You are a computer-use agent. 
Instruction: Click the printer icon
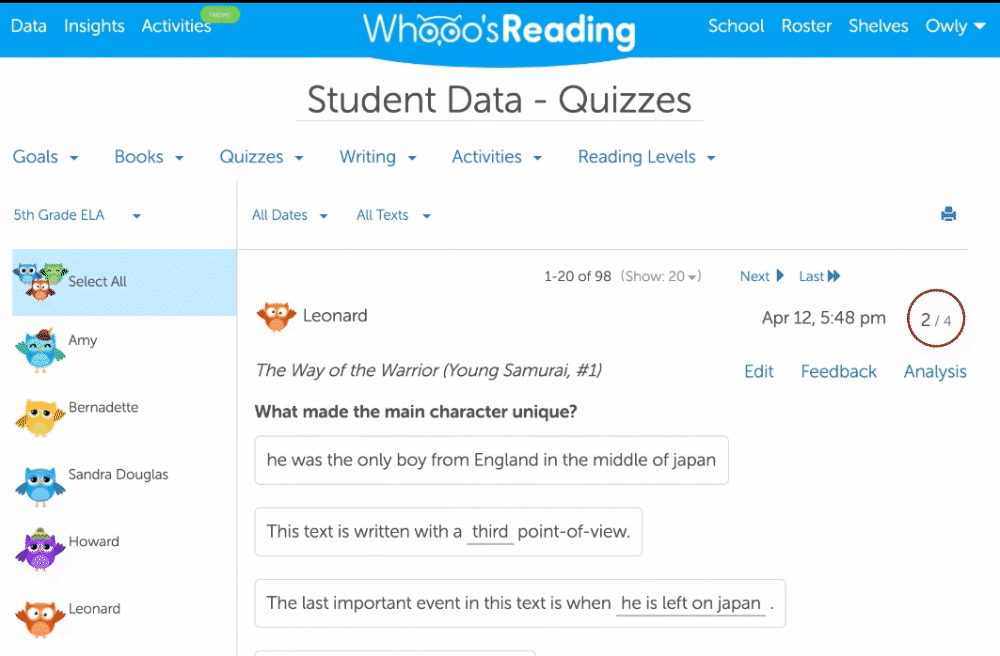[x=948, y=214]
